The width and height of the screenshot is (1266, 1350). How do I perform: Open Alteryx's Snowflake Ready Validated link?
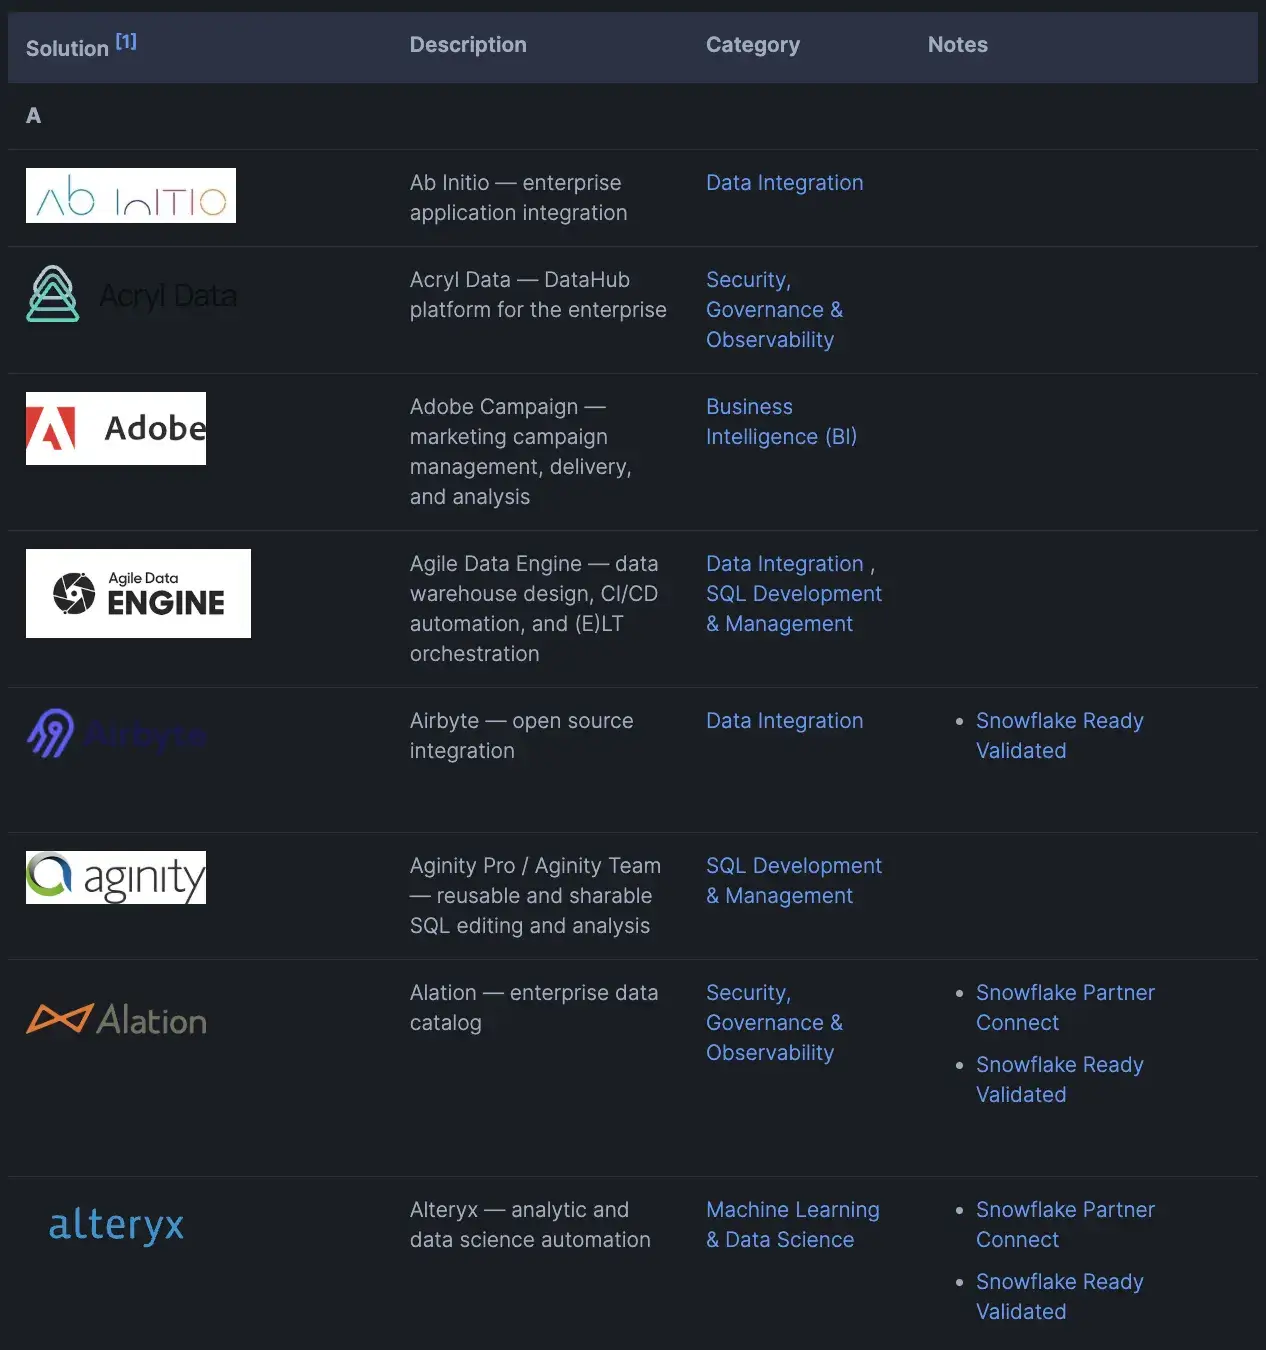tap(1059, 1297)
